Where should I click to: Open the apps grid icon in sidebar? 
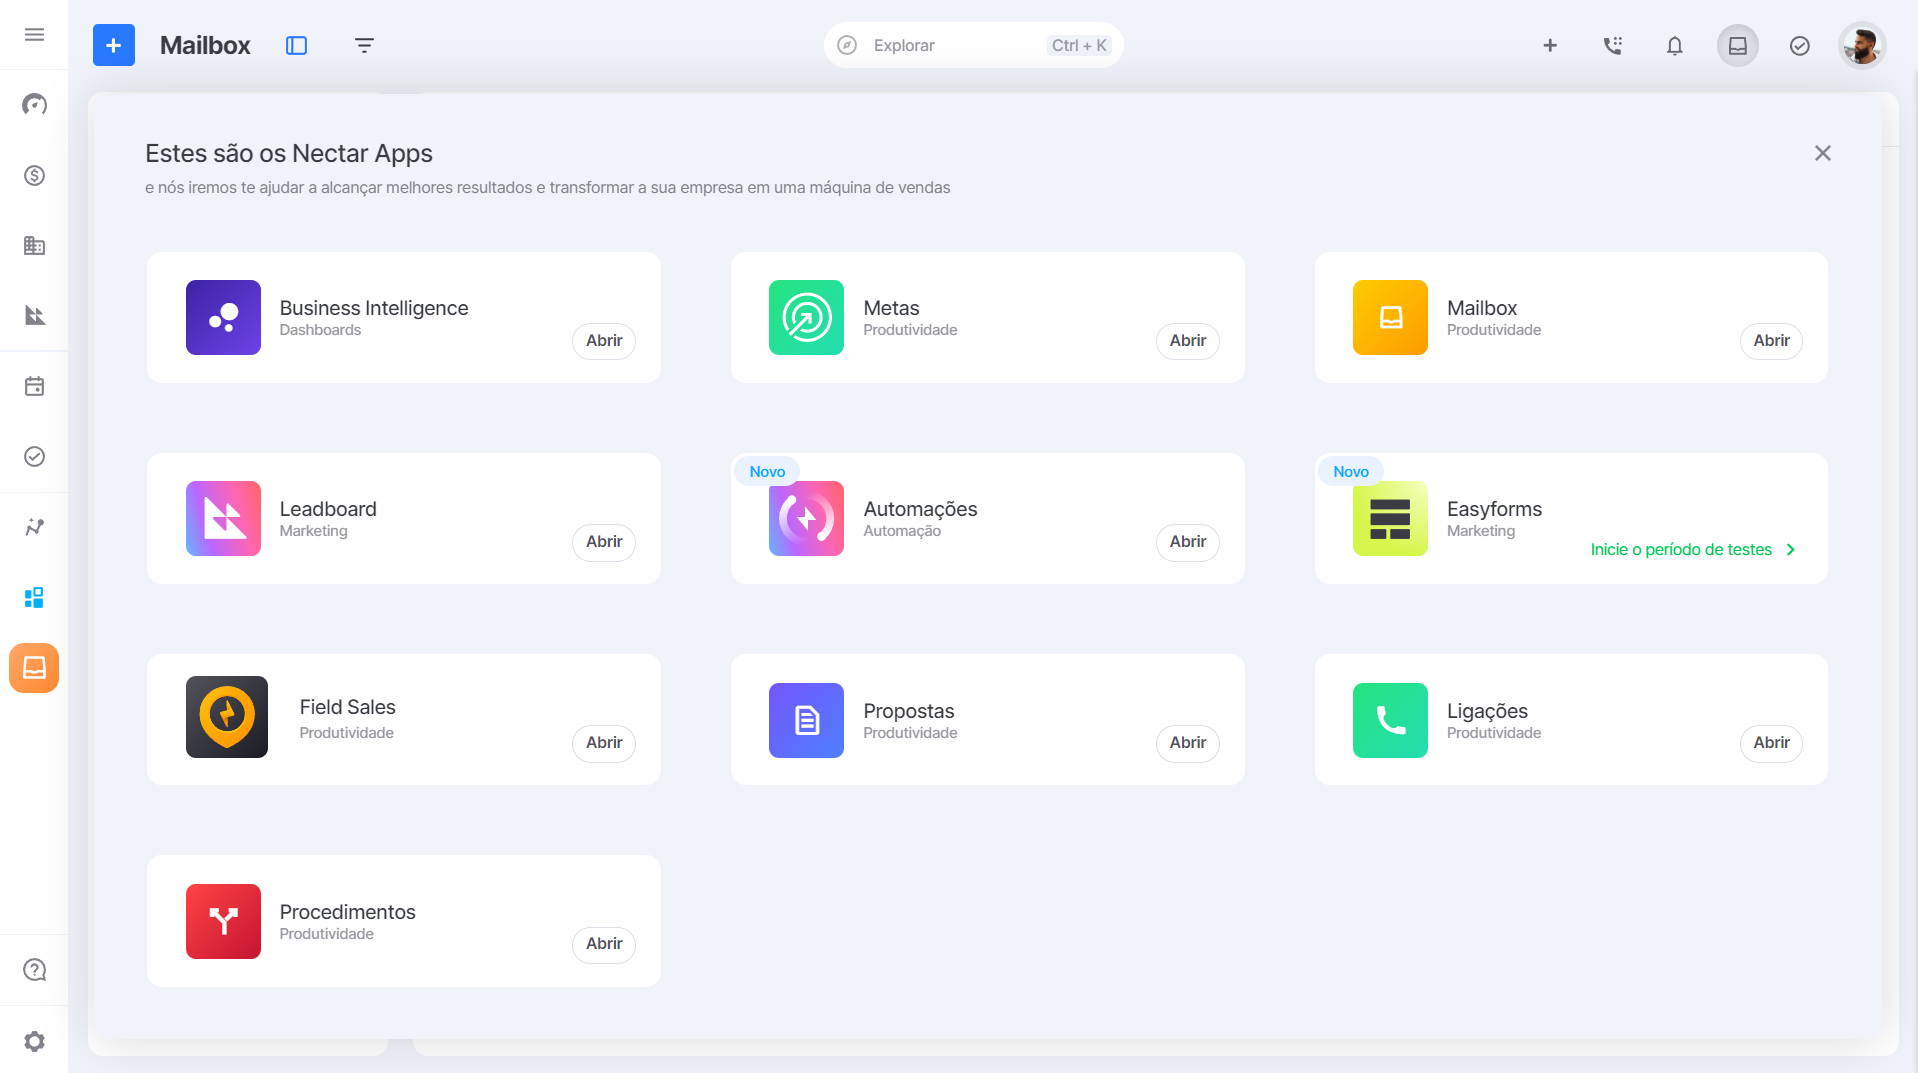point(34,597)
